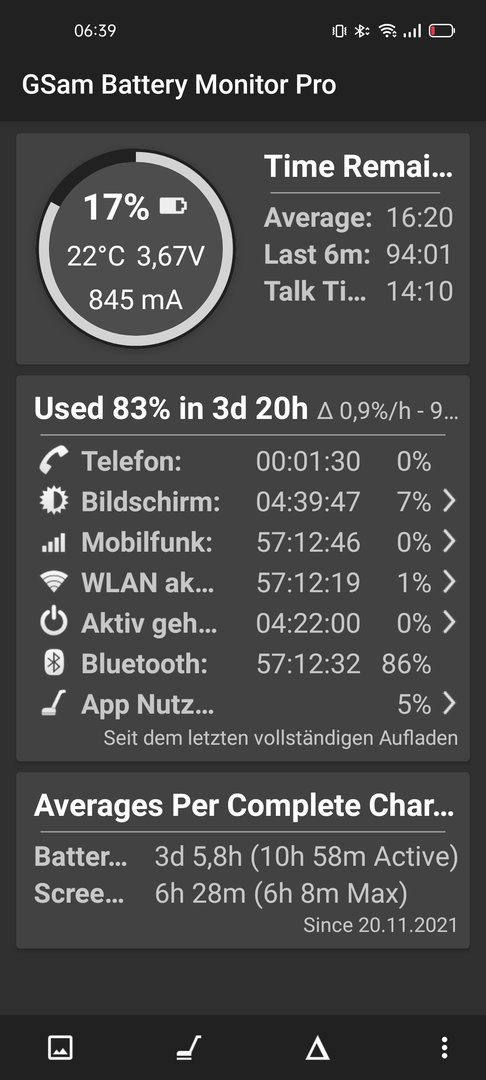486x1080 pixels.
Task: Expand Mobilfunk details chevron
Action: coord(449,542)
